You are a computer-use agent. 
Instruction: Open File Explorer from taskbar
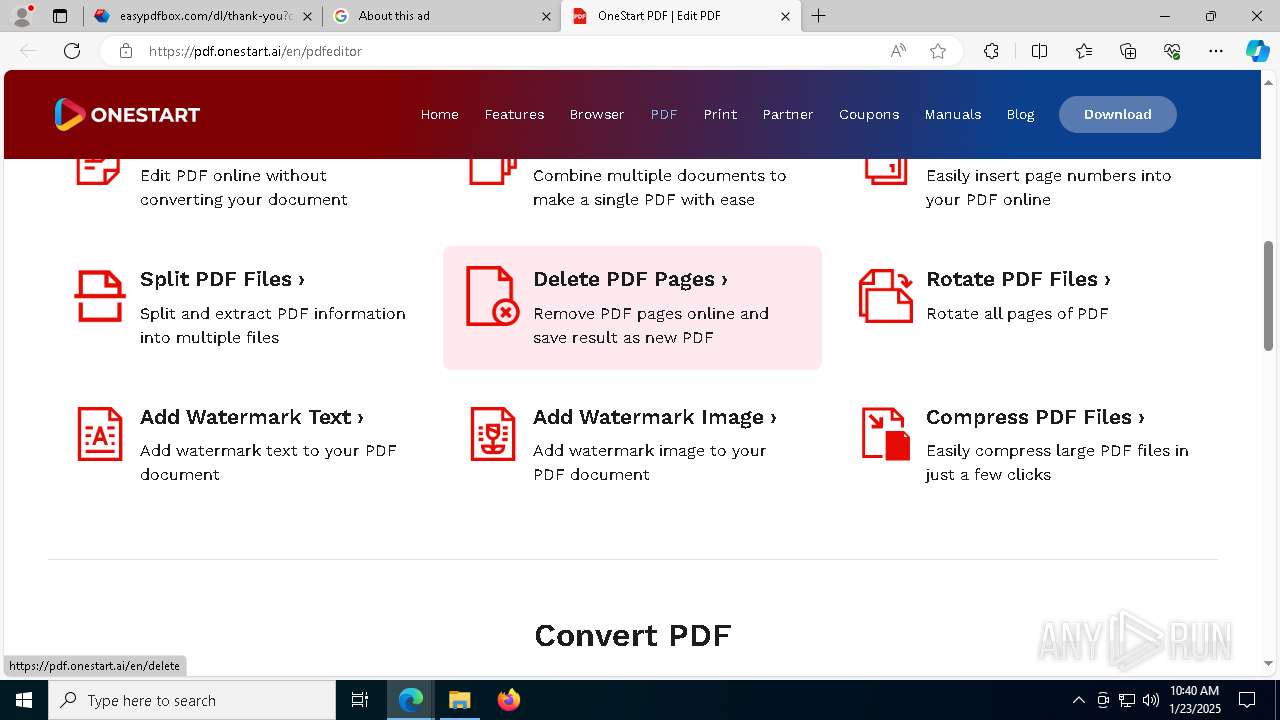tap(459, 700)
